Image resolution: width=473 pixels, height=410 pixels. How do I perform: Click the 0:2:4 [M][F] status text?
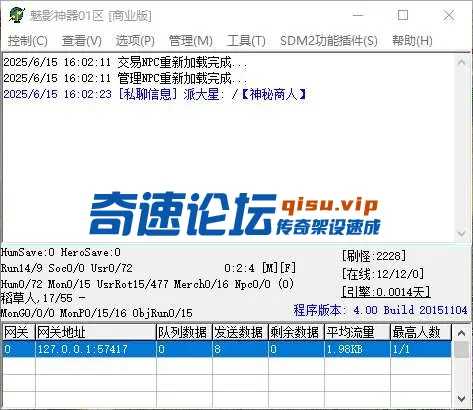(x=260, y=268)
